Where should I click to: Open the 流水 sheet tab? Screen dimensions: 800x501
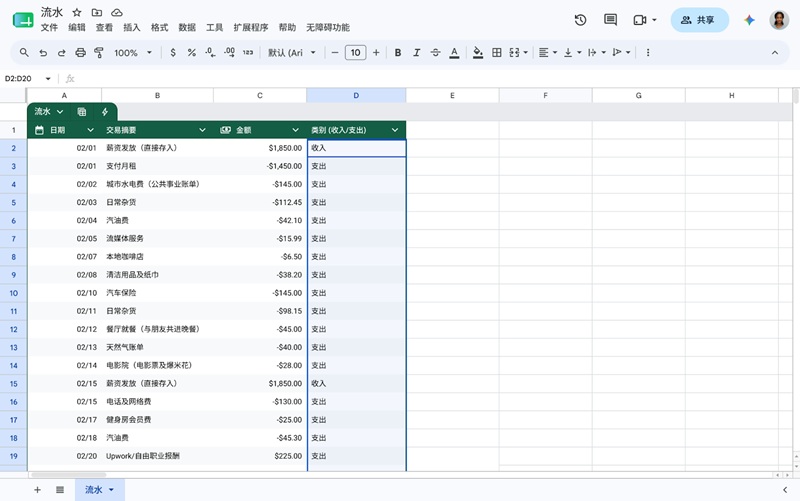(99, 490)
